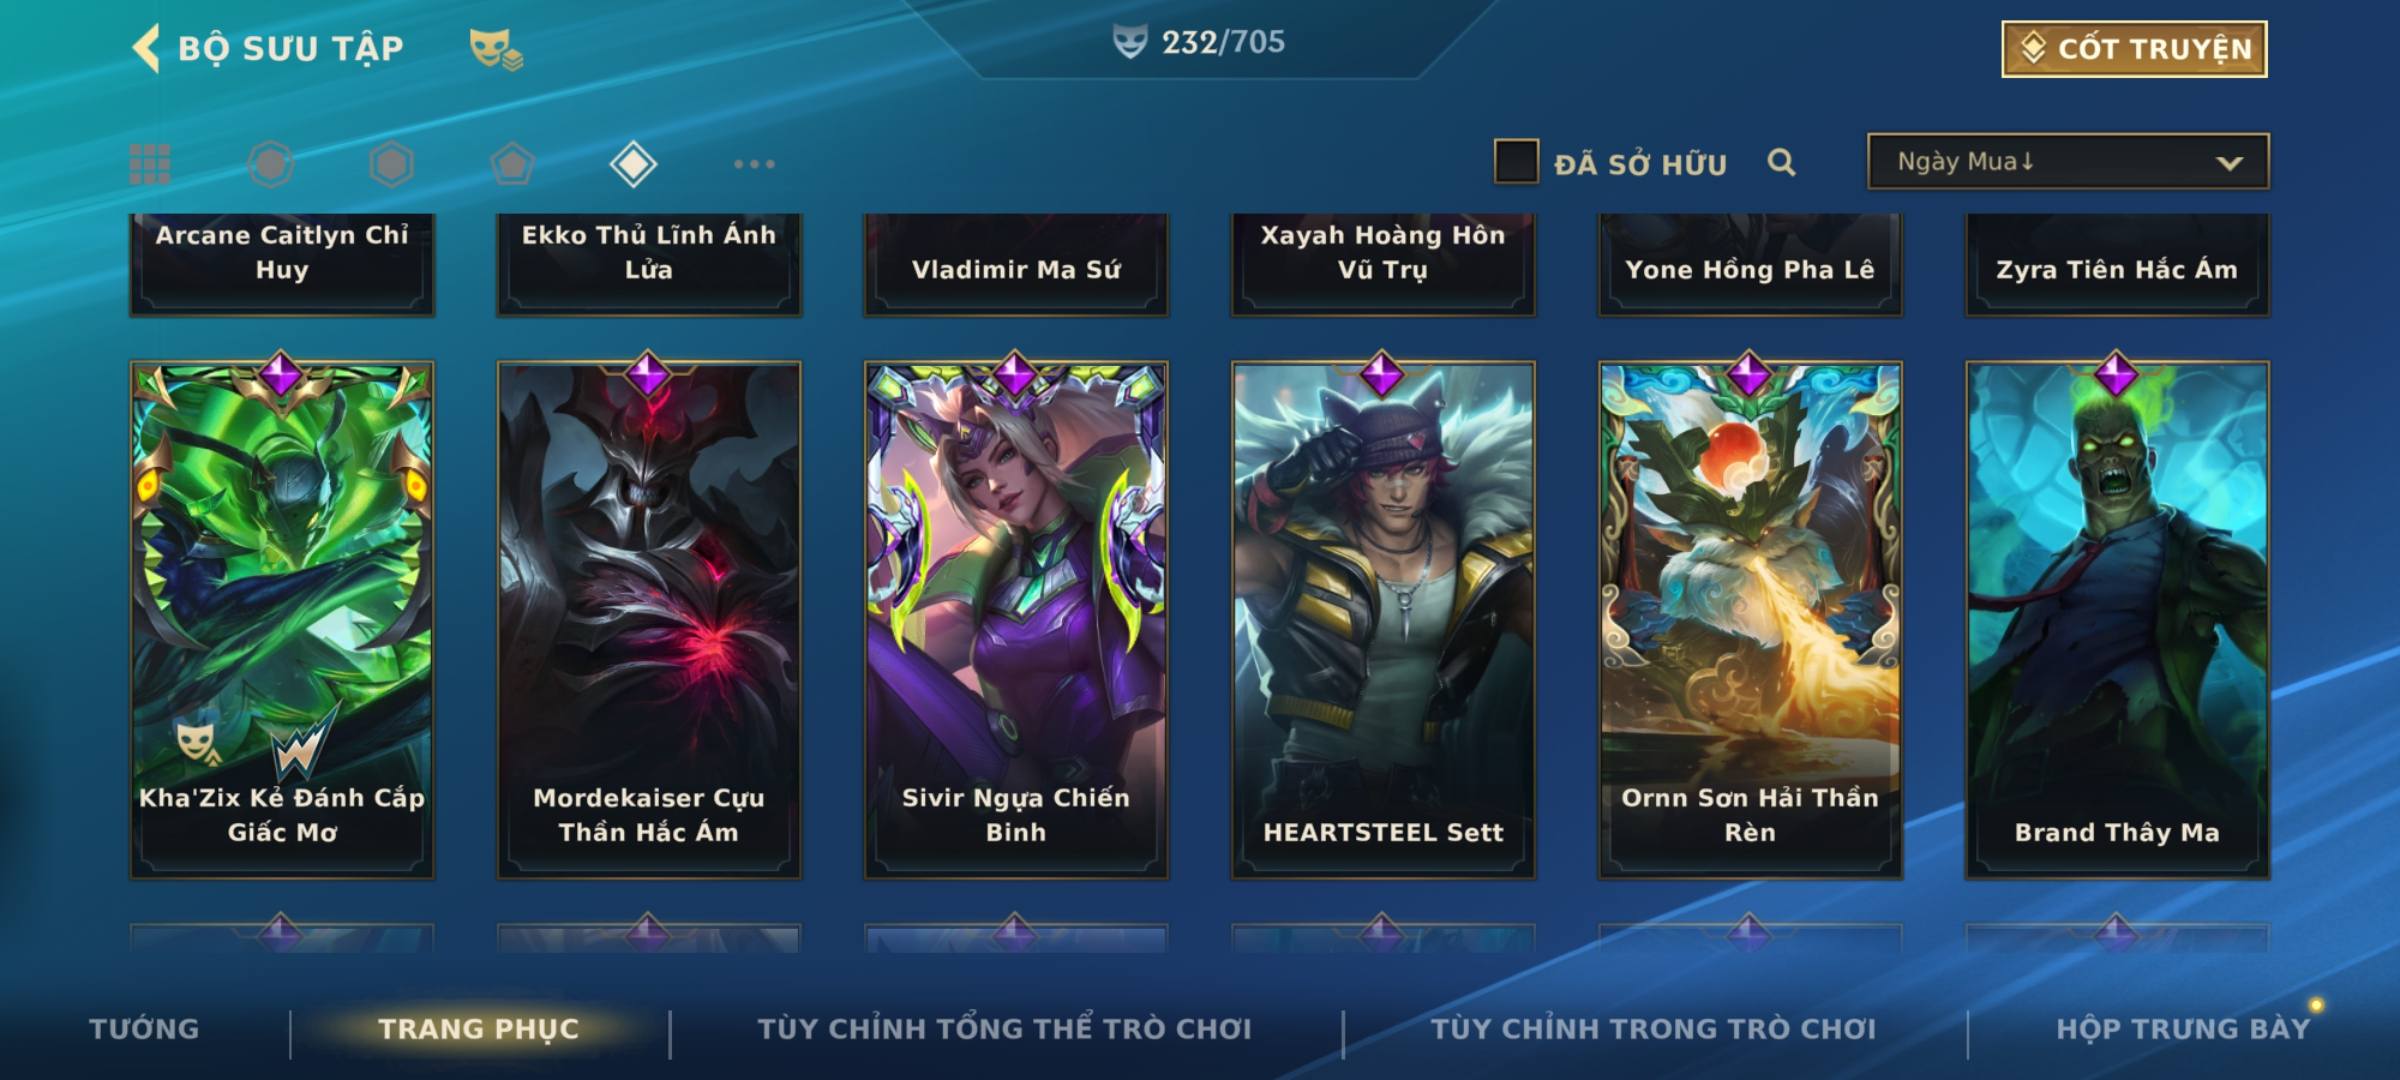Select the all-skins grid filter icon

click(x=150, y=164)
